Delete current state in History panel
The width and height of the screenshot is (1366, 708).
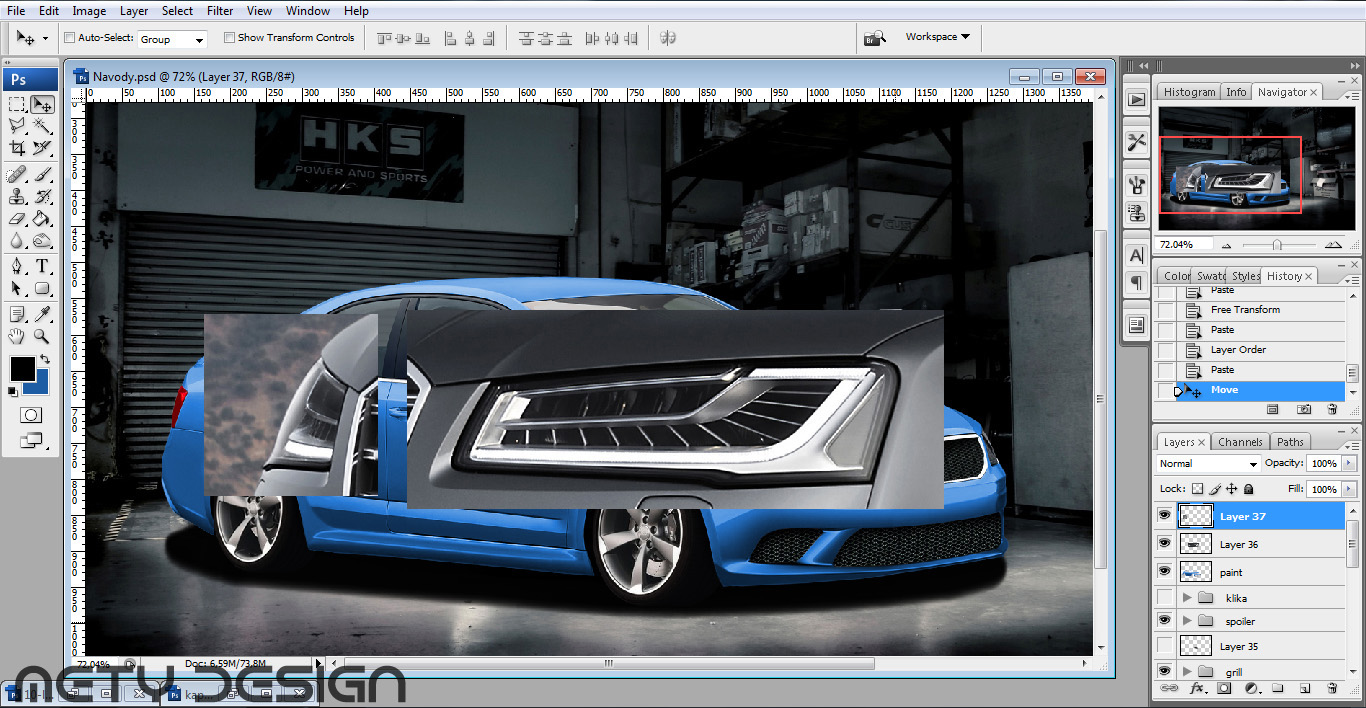(x=1331, y=409)
